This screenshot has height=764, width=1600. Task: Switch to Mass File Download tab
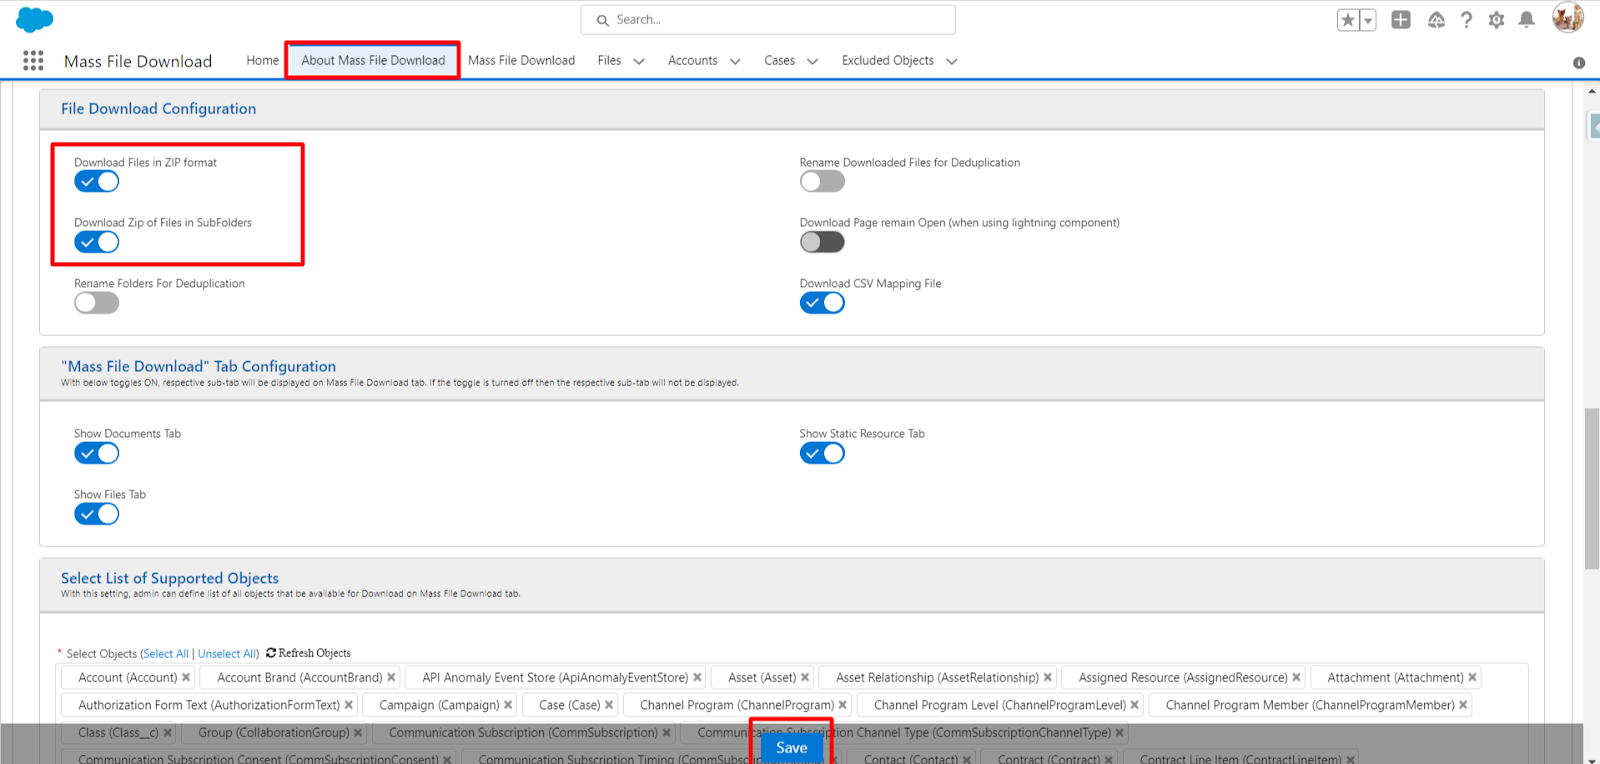click(521, 61)
